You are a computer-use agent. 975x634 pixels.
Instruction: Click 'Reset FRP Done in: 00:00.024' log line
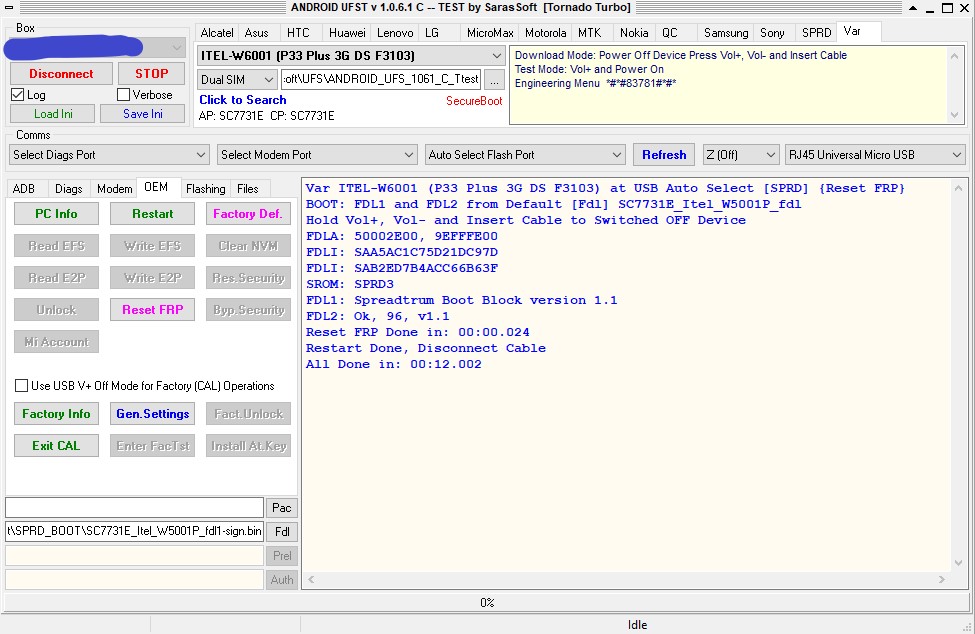[417, 332]
